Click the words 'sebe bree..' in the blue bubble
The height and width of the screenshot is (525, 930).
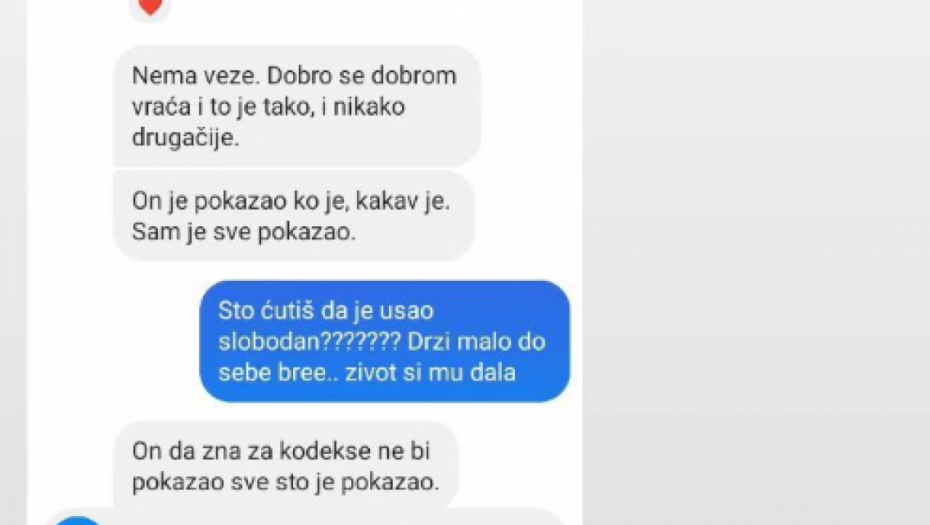(x=277, y=373)
